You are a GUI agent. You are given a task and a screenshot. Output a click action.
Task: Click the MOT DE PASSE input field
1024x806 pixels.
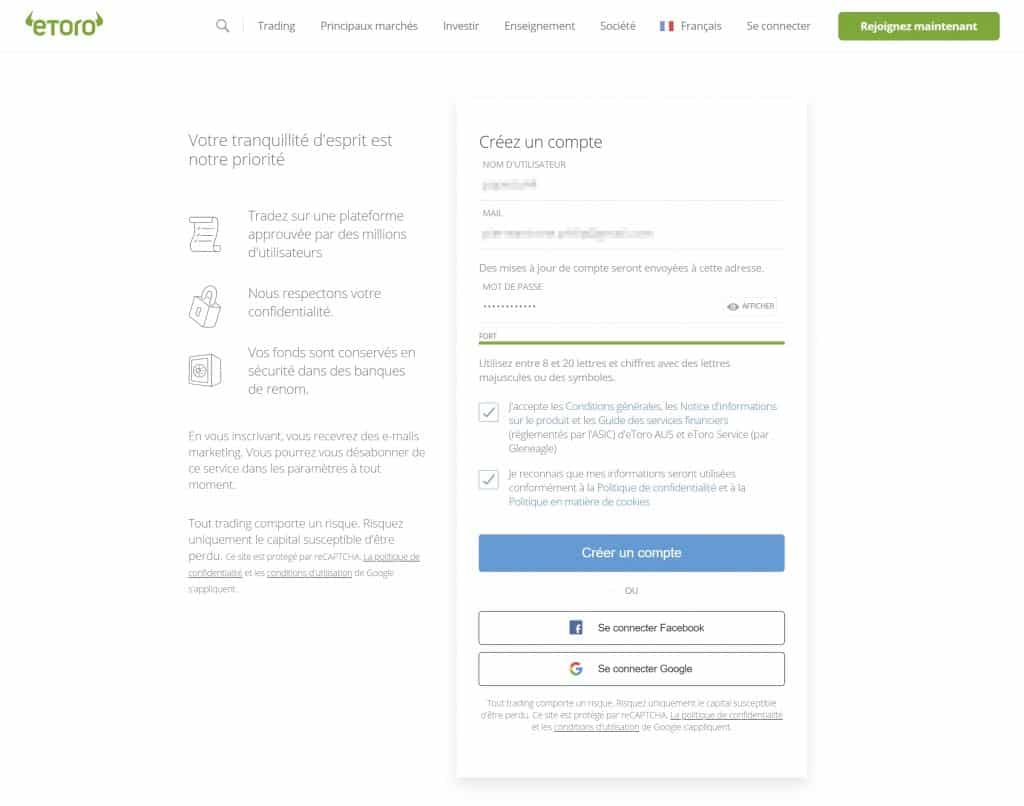click(x=600, y=306)
